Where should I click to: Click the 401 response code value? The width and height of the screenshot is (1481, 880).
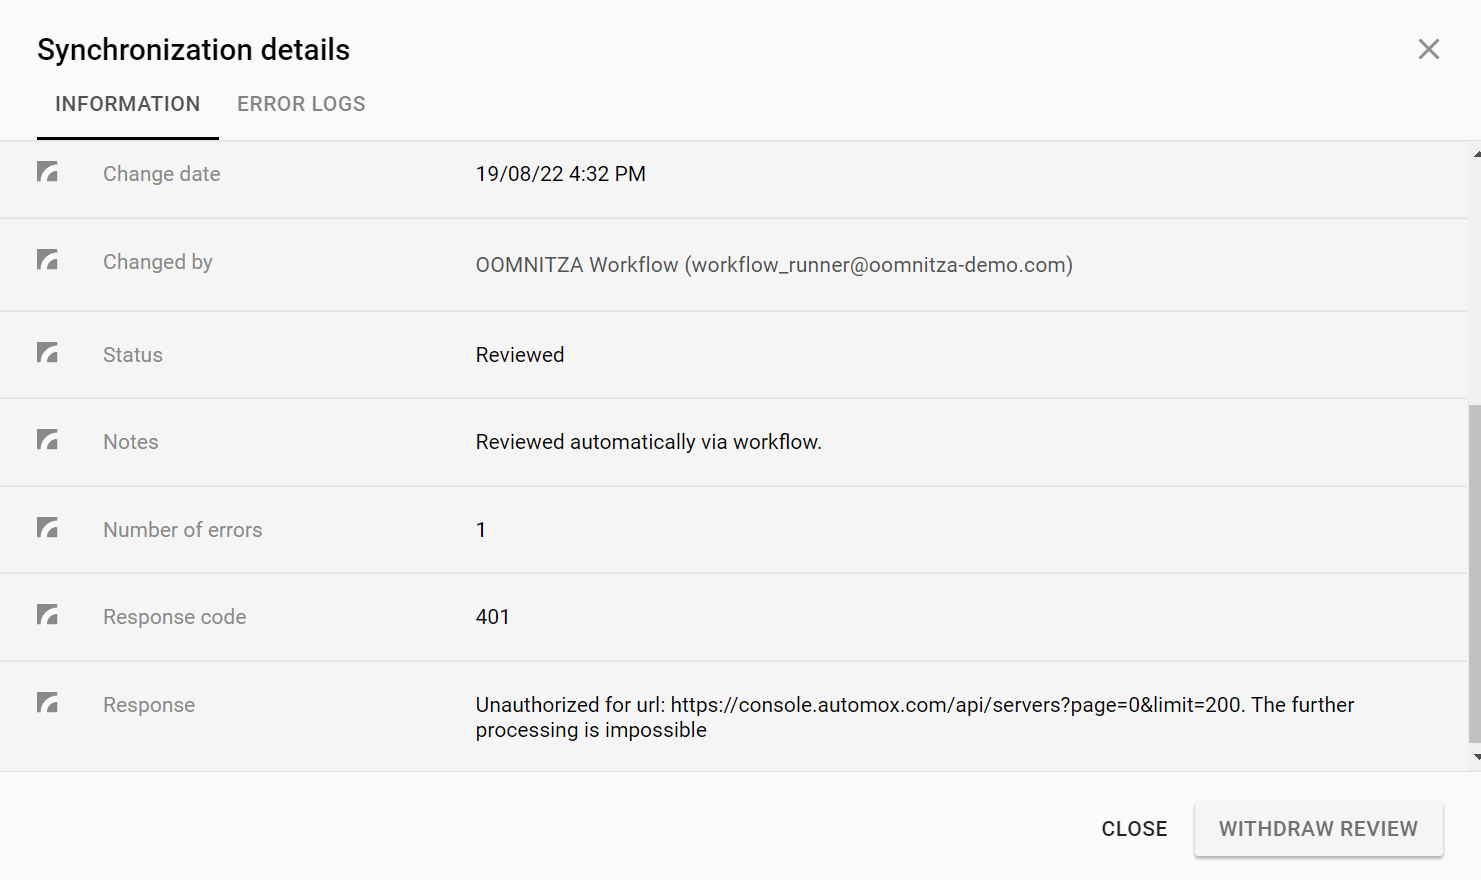point(492,617)
